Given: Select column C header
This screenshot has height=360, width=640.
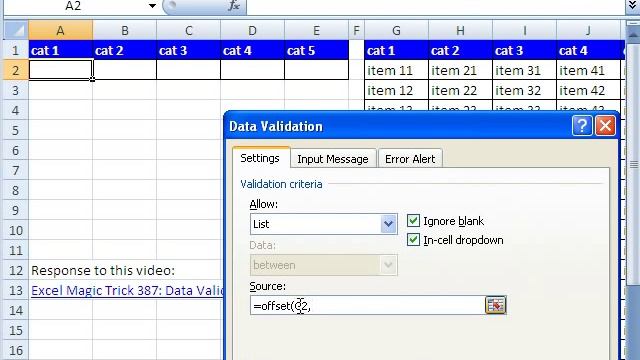Looking at the screenshot, I should click(189, 31).
